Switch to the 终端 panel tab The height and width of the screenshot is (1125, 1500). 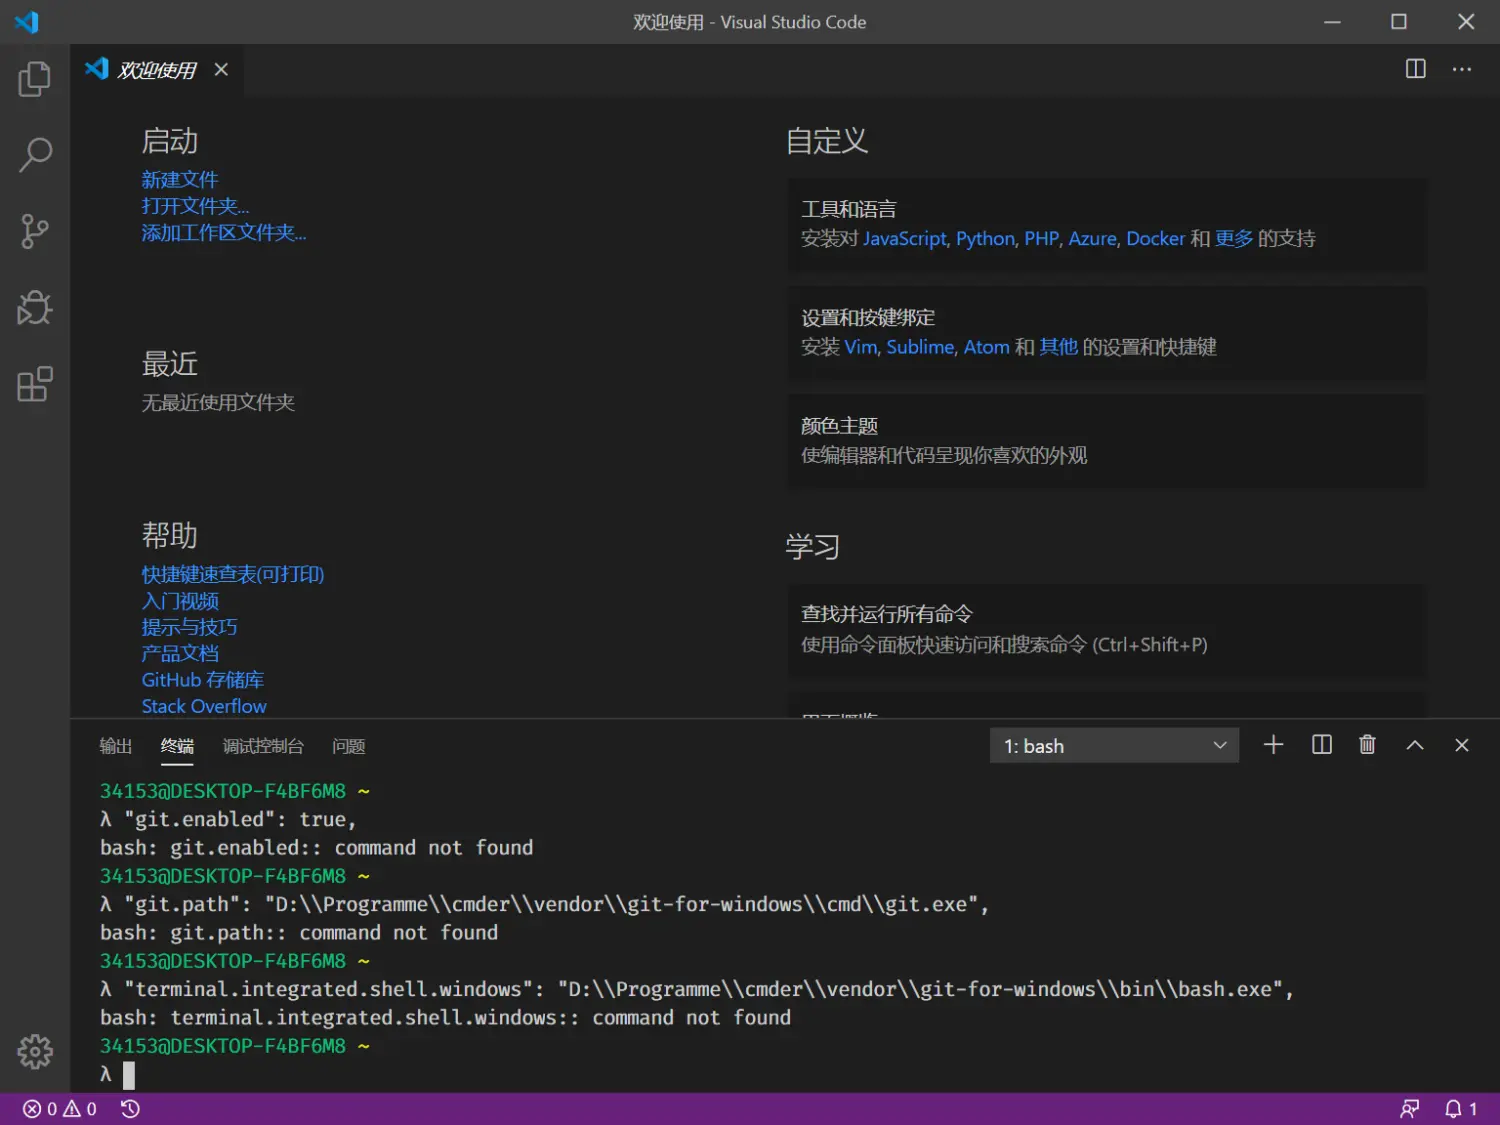point(177,746)
